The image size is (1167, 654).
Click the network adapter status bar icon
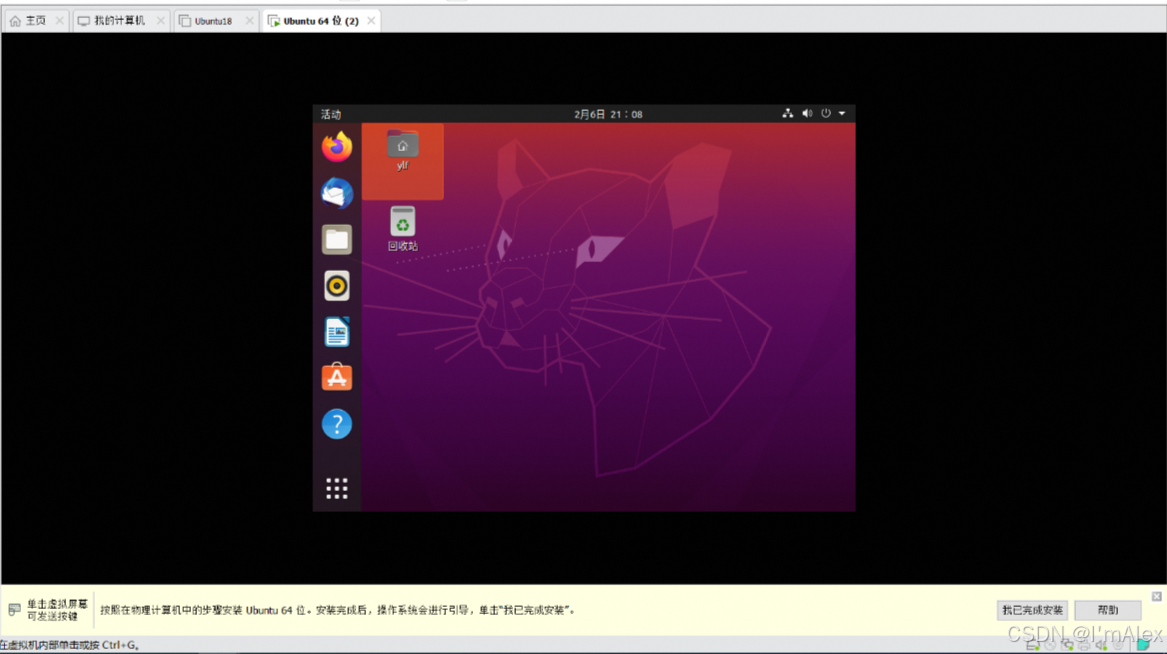1067,646
